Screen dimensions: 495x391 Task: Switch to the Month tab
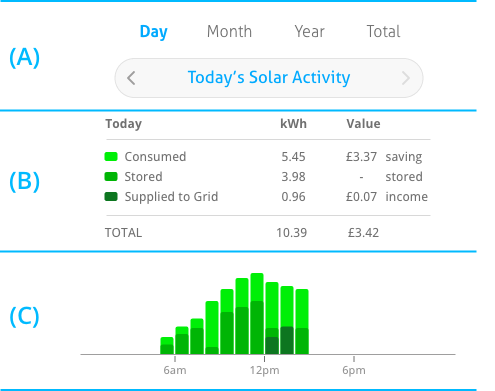pos(229,32)
